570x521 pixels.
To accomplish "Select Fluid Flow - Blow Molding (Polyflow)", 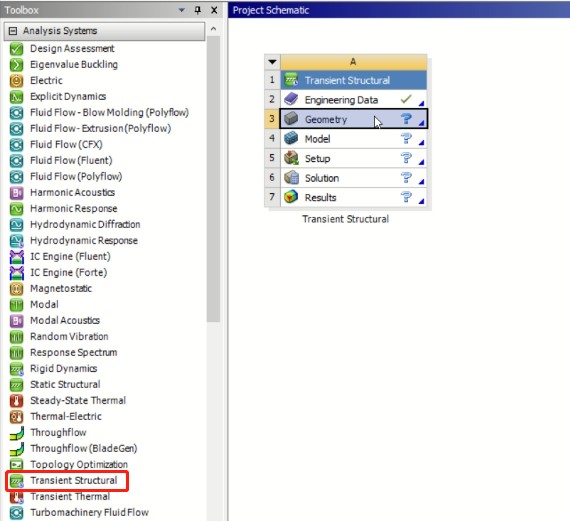I will point(109,113).
